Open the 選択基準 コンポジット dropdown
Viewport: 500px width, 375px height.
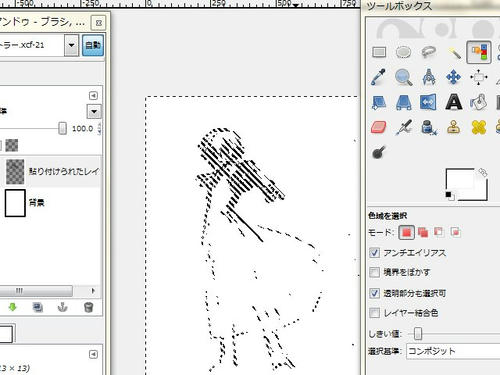click(453, 351)
